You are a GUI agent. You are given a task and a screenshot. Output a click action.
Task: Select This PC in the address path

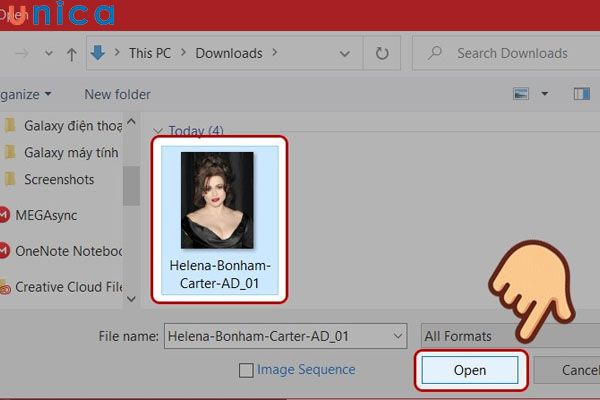(x=150, y=53)
